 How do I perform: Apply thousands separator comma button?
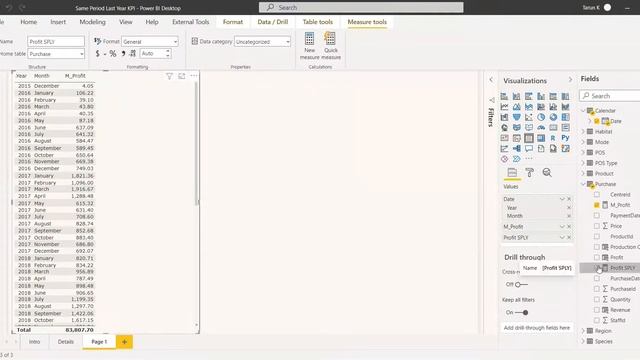(123, 53)
